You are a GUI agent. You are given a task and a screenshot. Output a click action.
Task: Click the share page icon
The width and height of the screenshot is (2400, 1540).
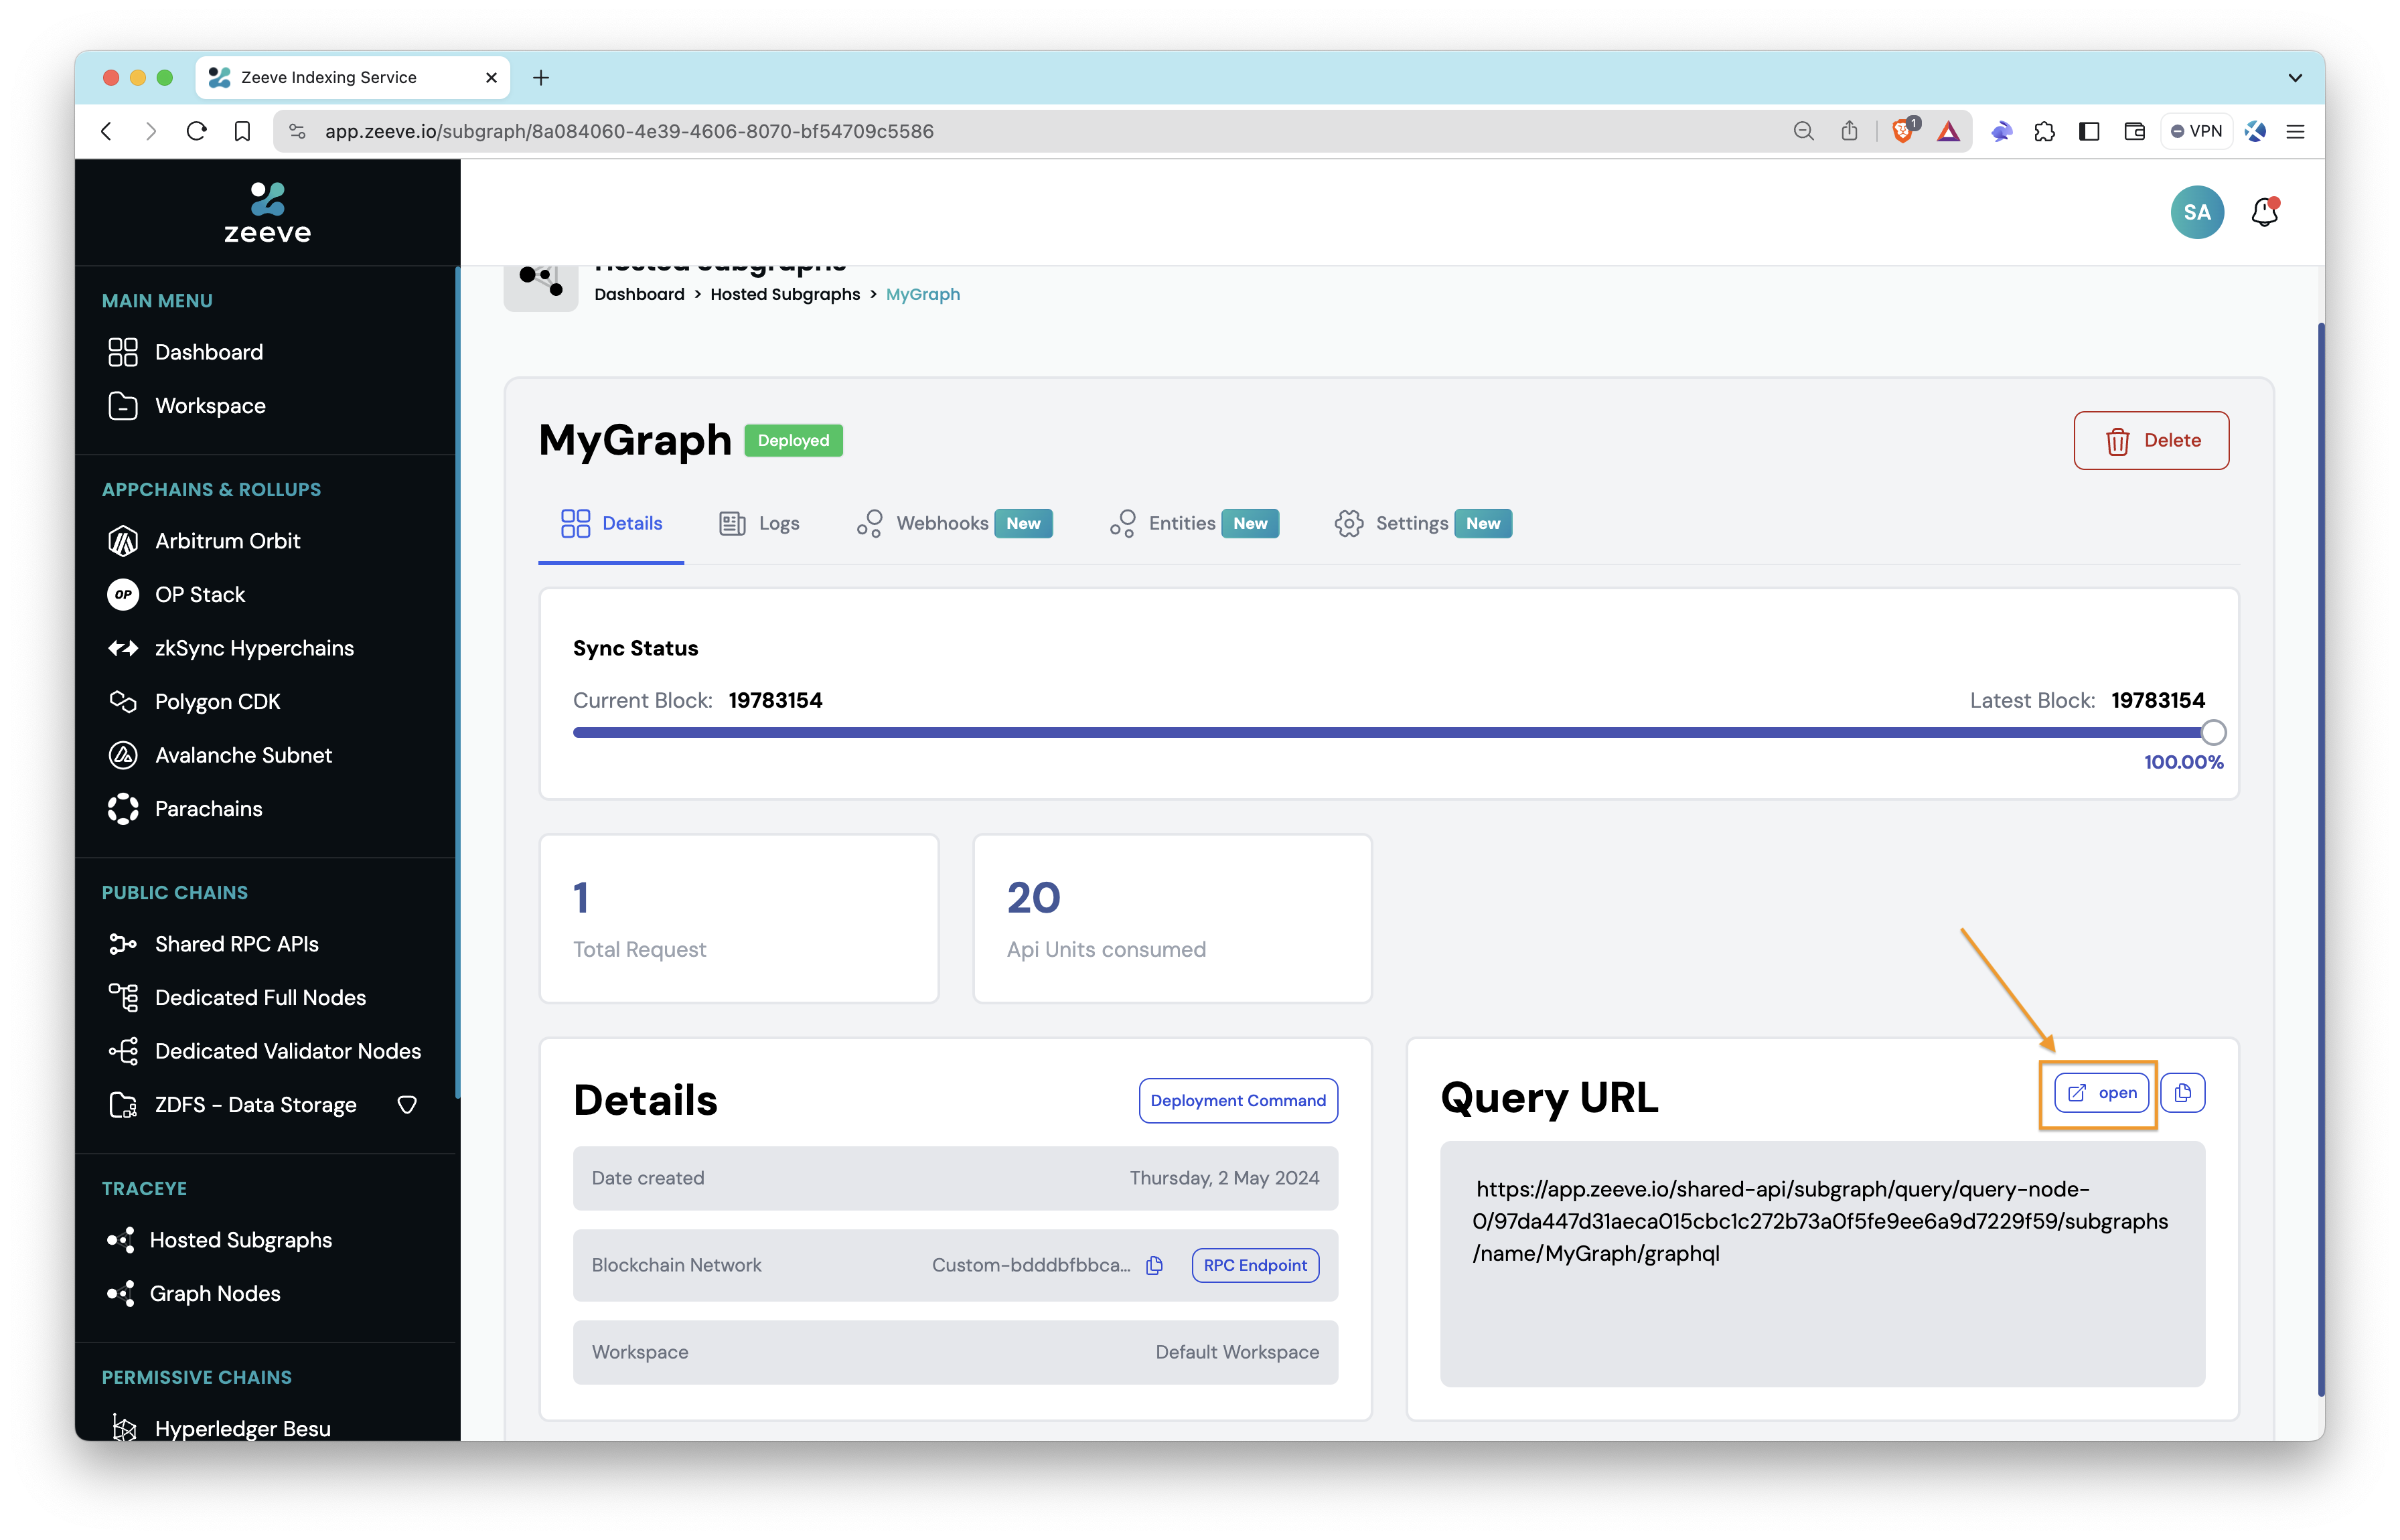[1849, 131]
